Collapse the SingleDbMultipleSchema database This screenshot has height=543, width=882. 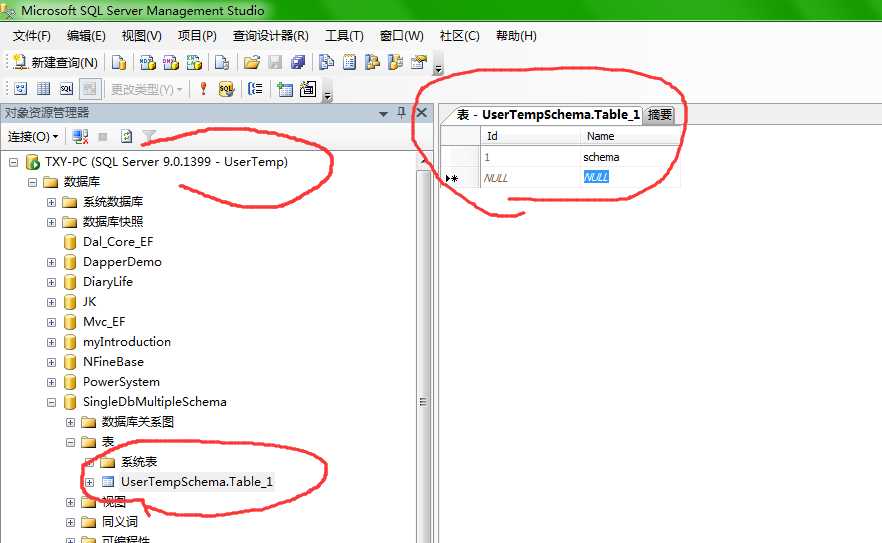click(x=51, y=402)
